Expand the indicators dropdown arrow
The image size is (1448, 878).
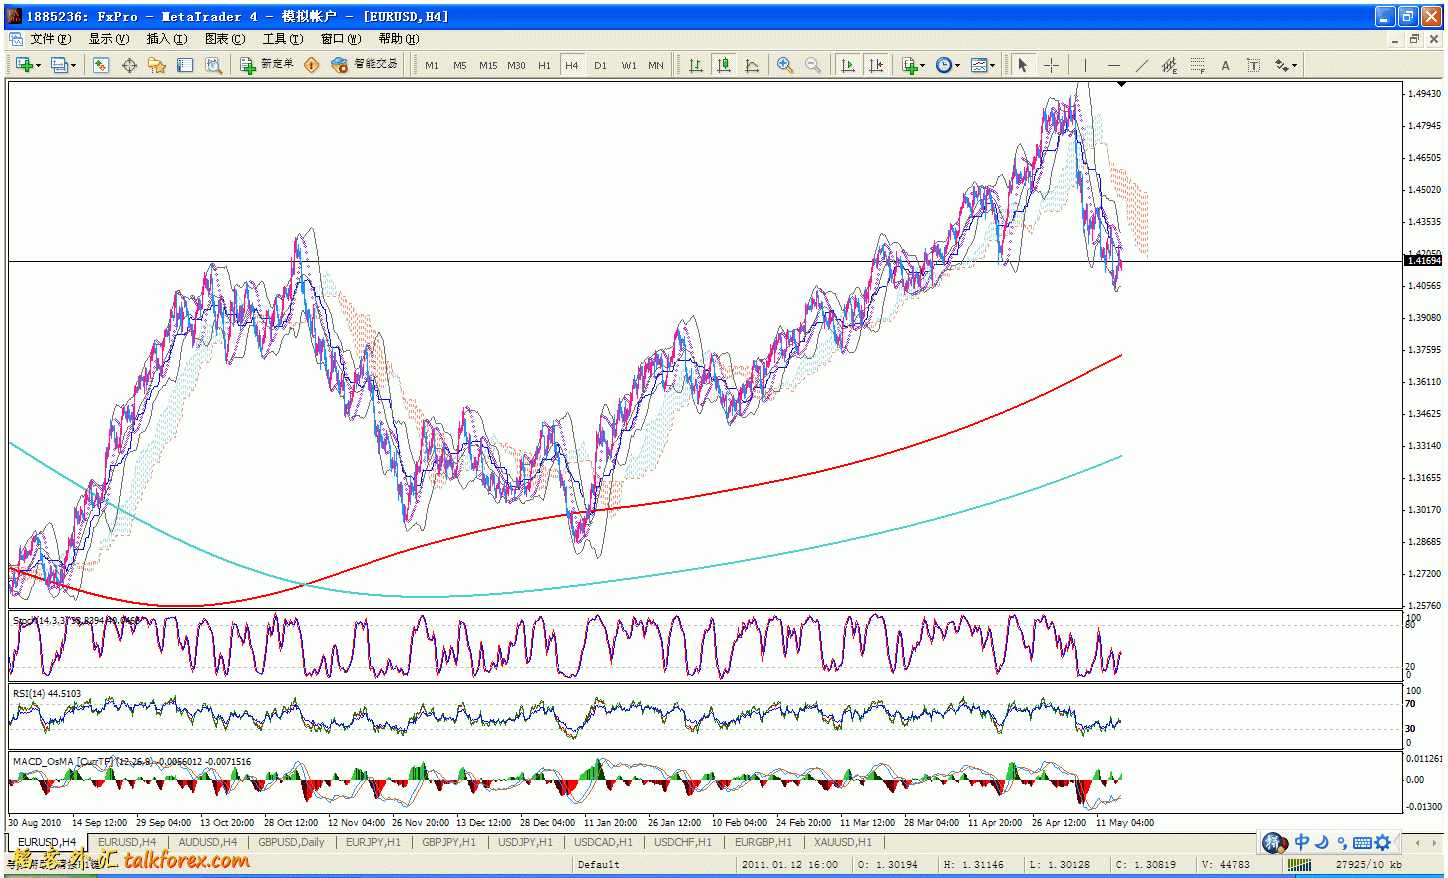pos(922,66)
